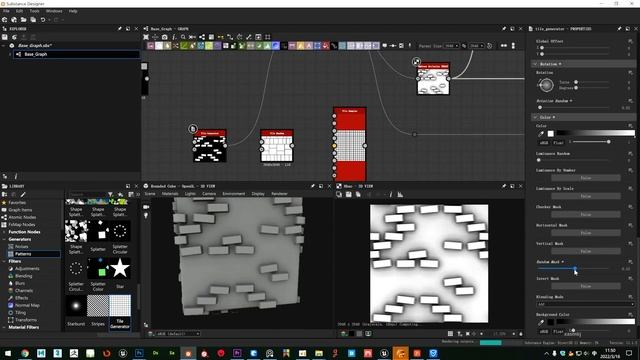Open the Tools menu

click(34, 11)
